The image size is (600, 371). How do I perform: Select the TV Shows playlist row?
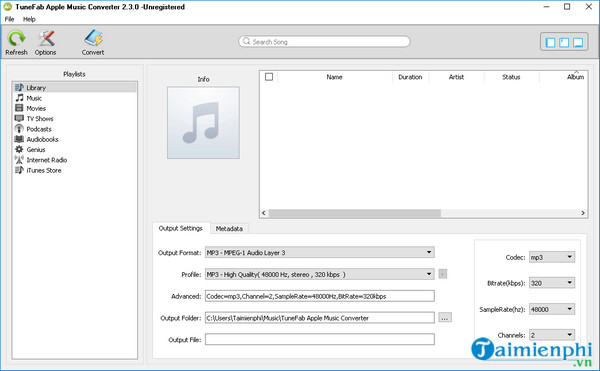74,119
